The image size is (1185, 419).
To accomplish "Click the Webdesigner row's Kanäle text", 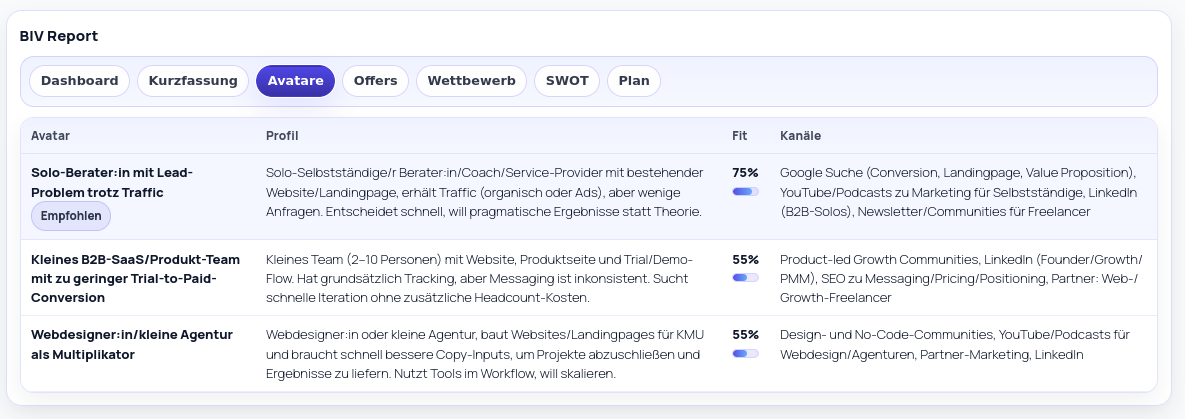I will [954, 344].
